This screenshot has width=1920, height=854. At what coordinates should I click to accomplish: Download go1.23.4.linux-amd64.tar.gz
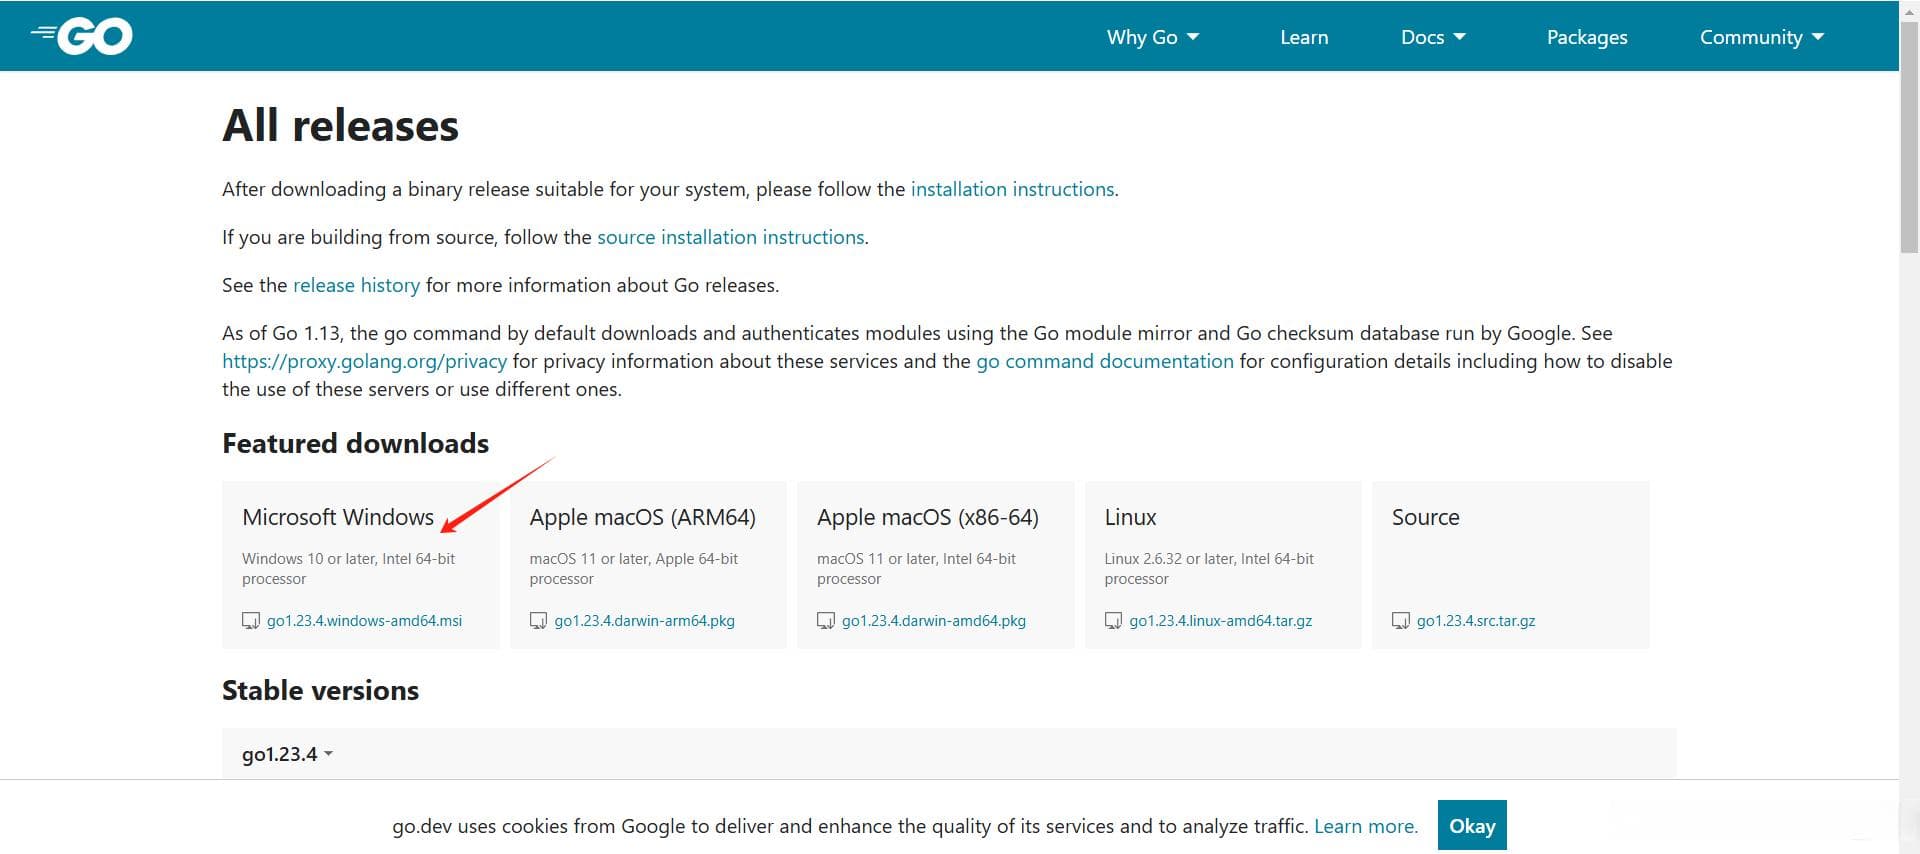pyautogui.click(x=1220, y=621)
